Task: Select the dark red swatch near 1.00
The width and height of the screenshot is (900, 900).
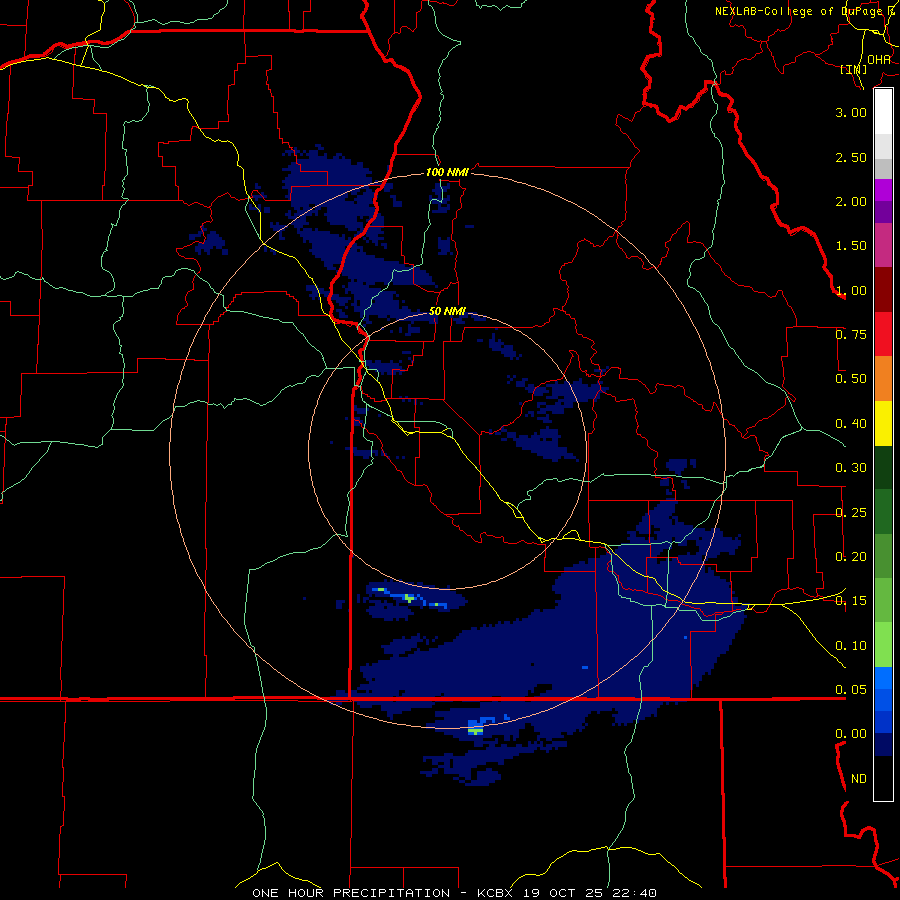Action: click(883, 290)
